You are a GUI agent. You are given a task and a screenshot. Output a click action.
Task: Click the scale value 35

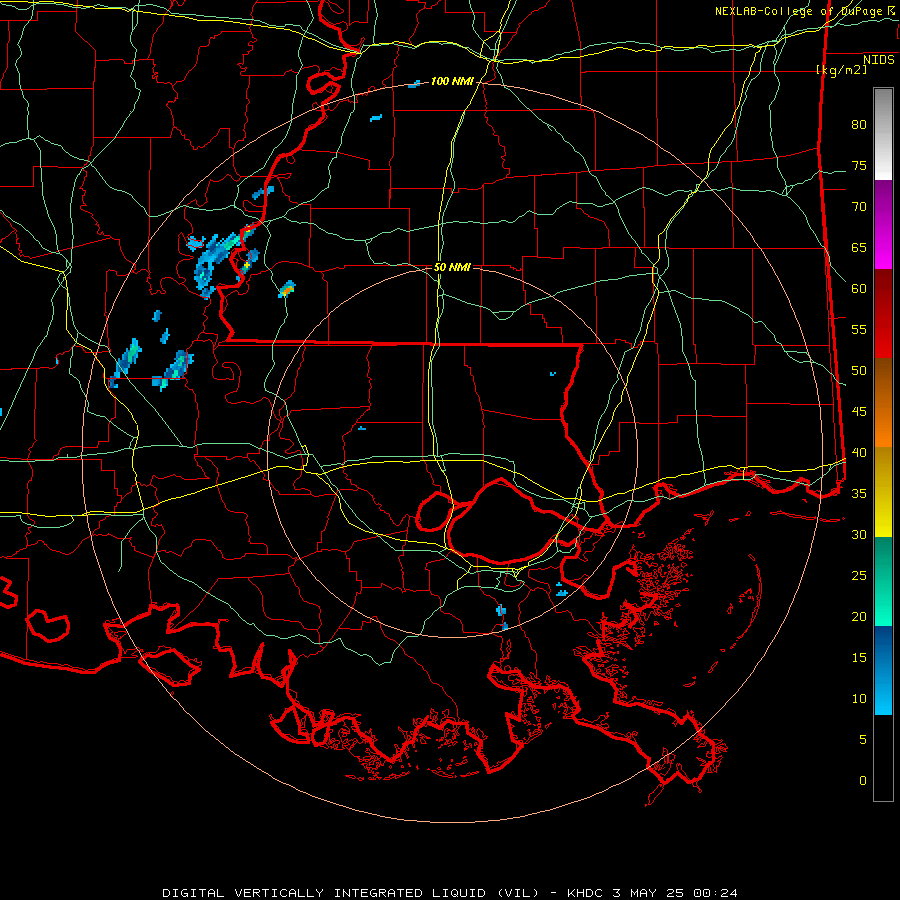(859, 494)
